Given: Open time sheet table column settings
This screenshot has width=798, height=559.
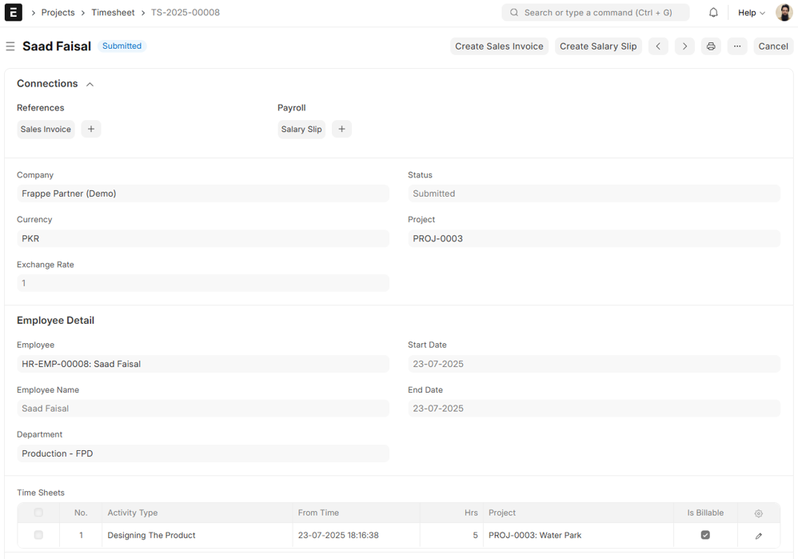Looking at the screenshot, I should [x=758, y=513].
